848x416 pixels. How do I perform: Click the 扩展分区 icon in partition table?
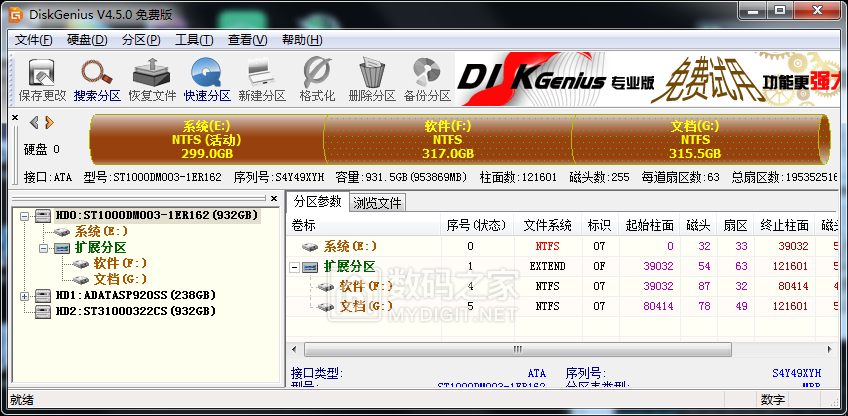tap(310, 266)
